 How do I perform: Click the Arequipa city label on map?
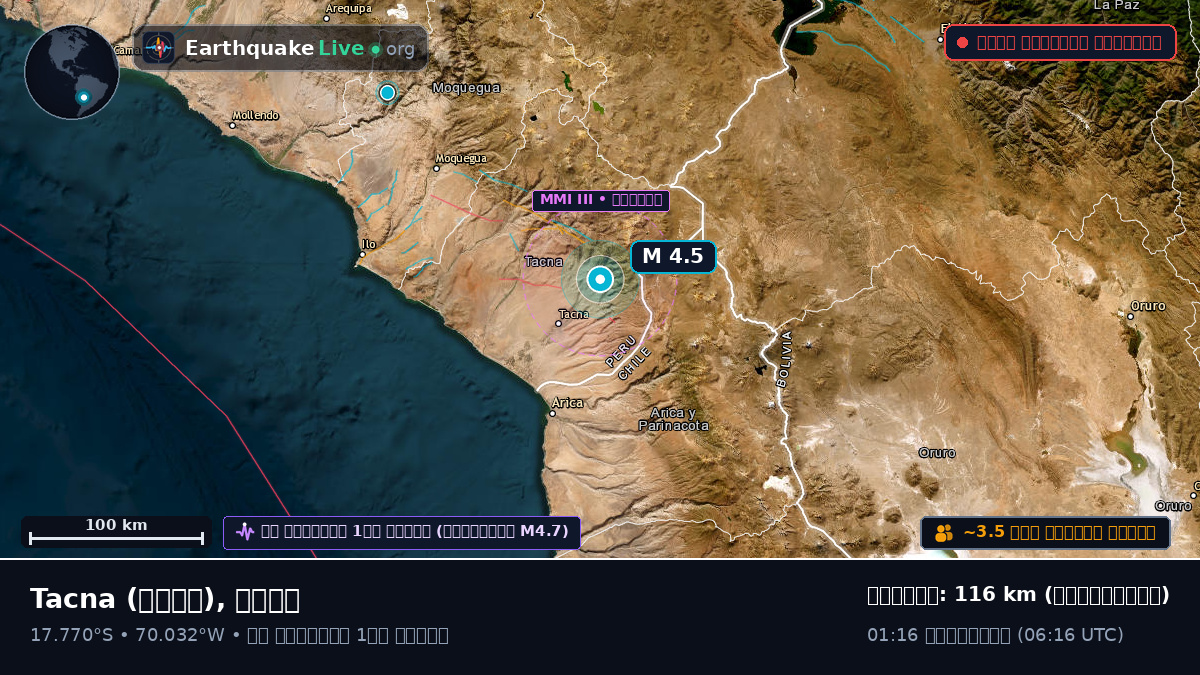pyautogui.click(x=349, y=8)
